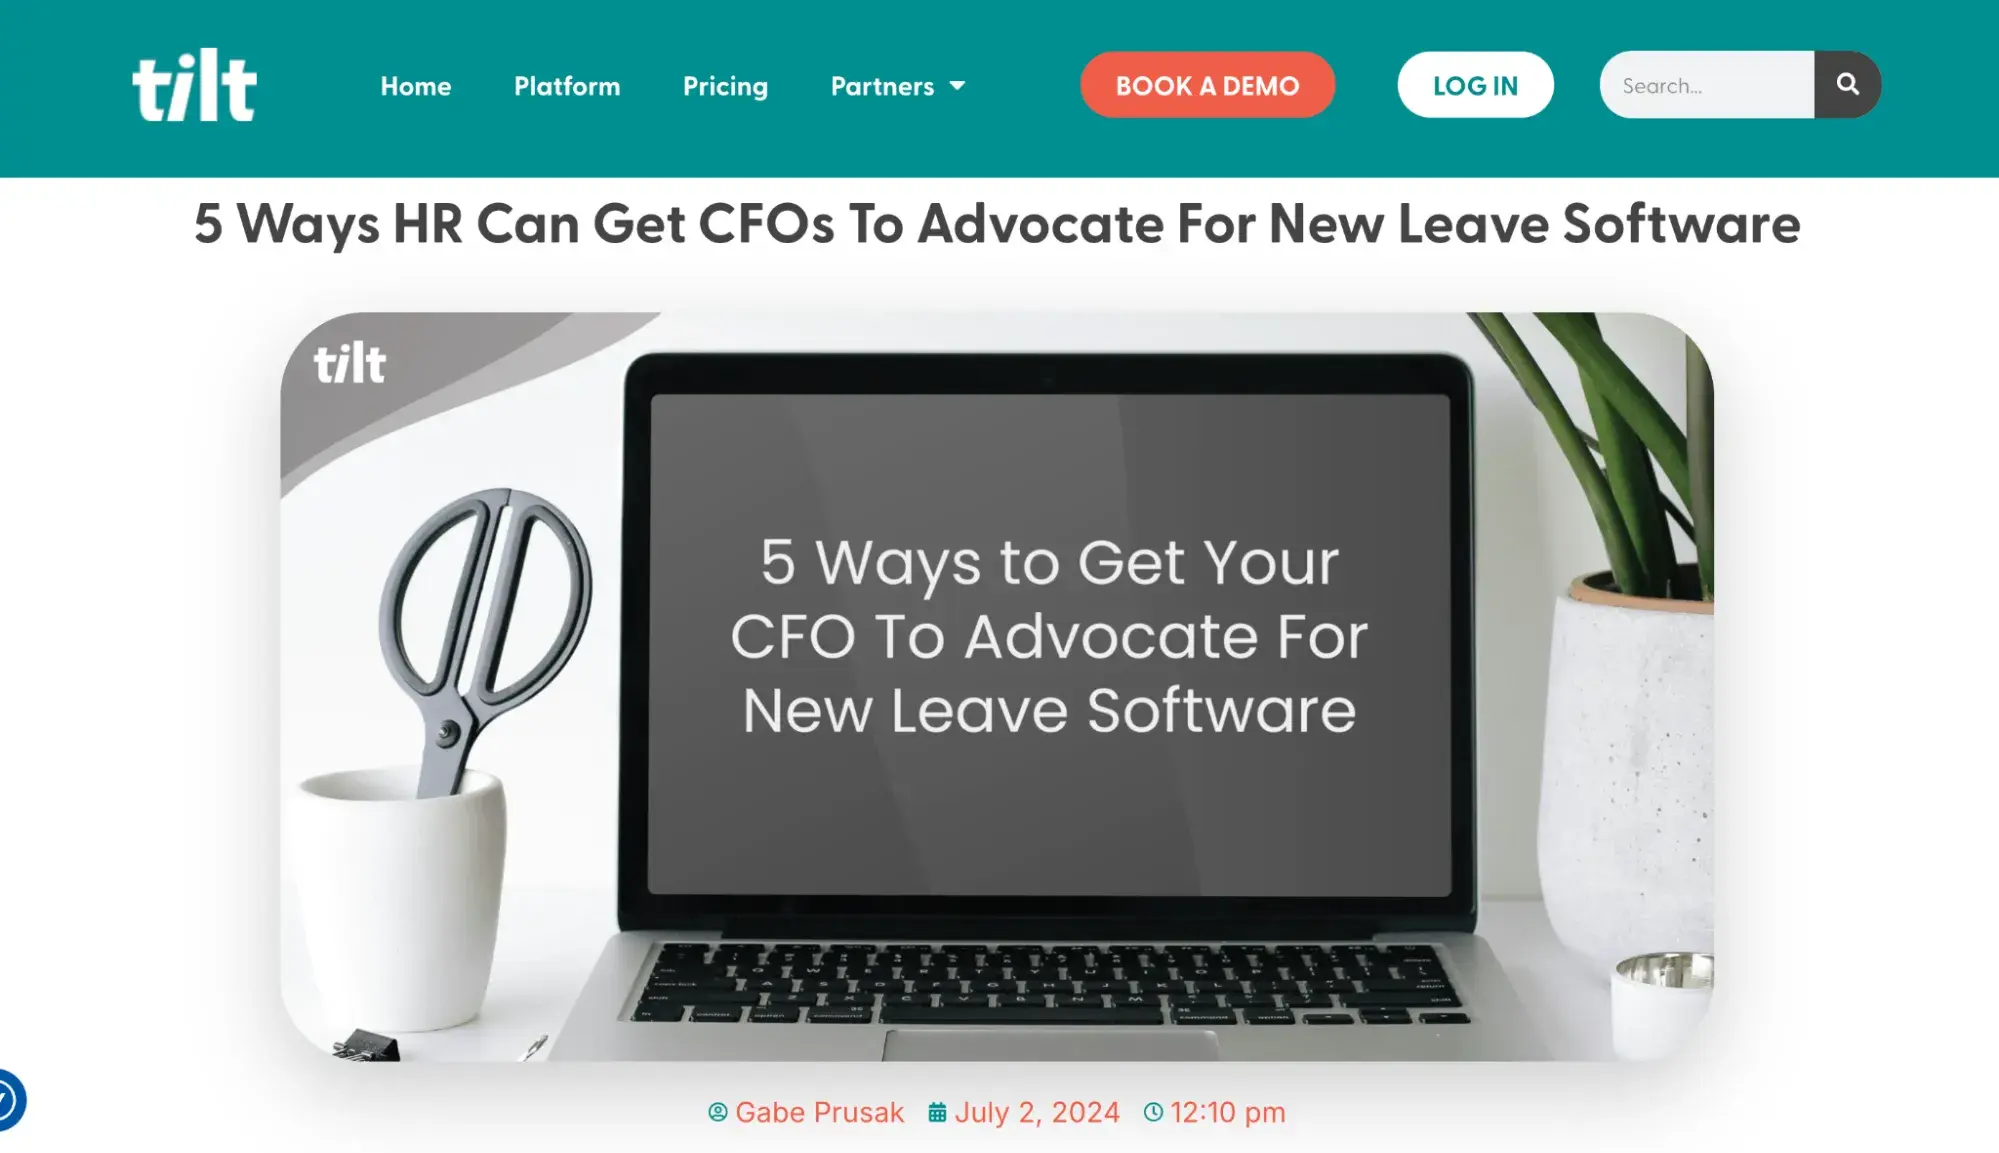Viewport: 1999px width, 1153px height.
Task: Select the Platform navigation menu item
Action: [567, 85]
